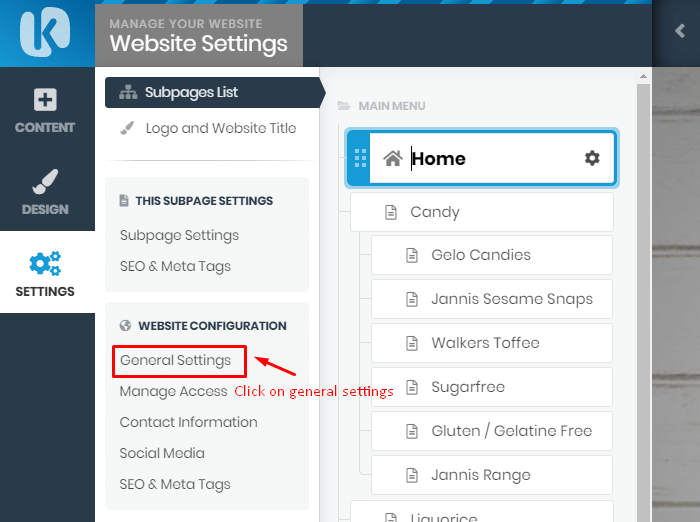Select Walkers Toffee subpage
700x522 pixels.
(492, 343)
